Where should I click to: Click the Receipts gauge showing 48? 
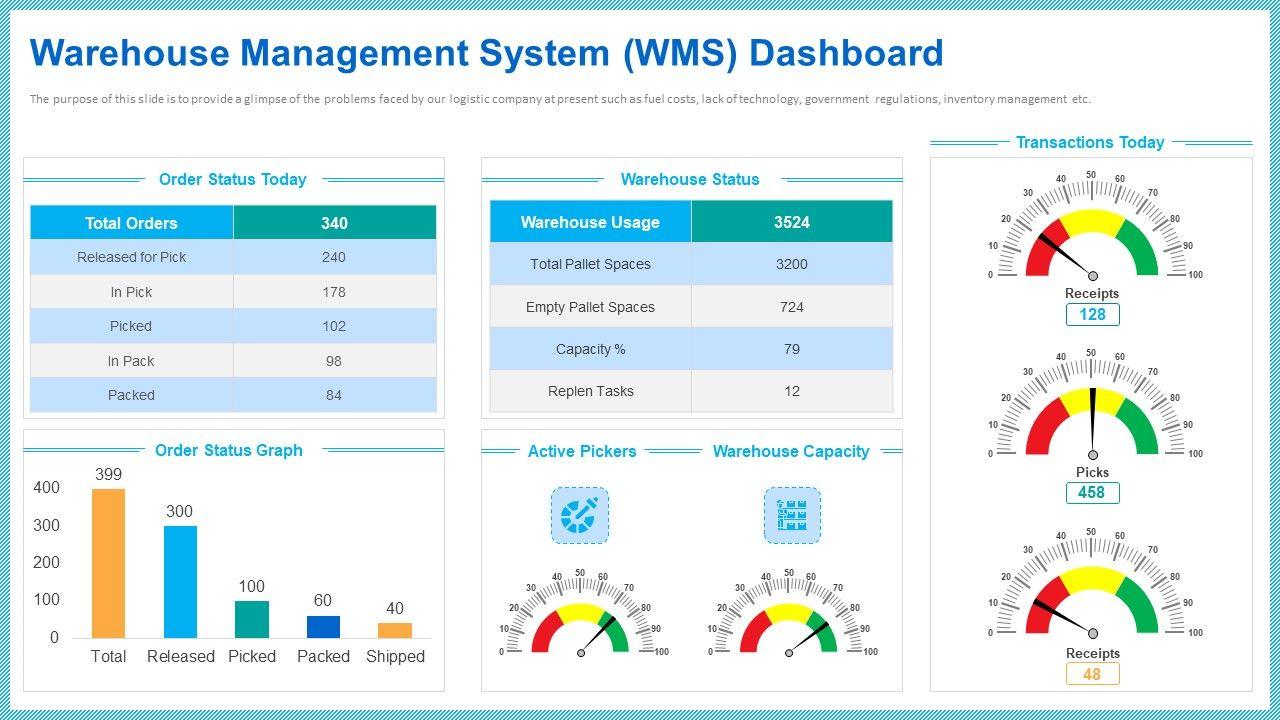pos(1092,586)
